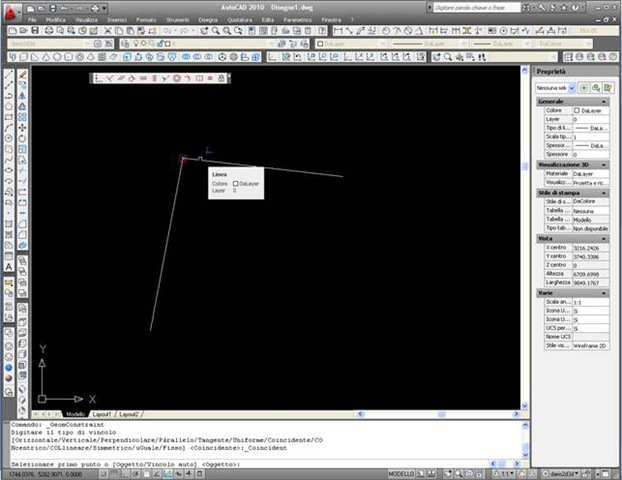Click the parallel constraint icon on floating toolbar

(x=121, y=78)
